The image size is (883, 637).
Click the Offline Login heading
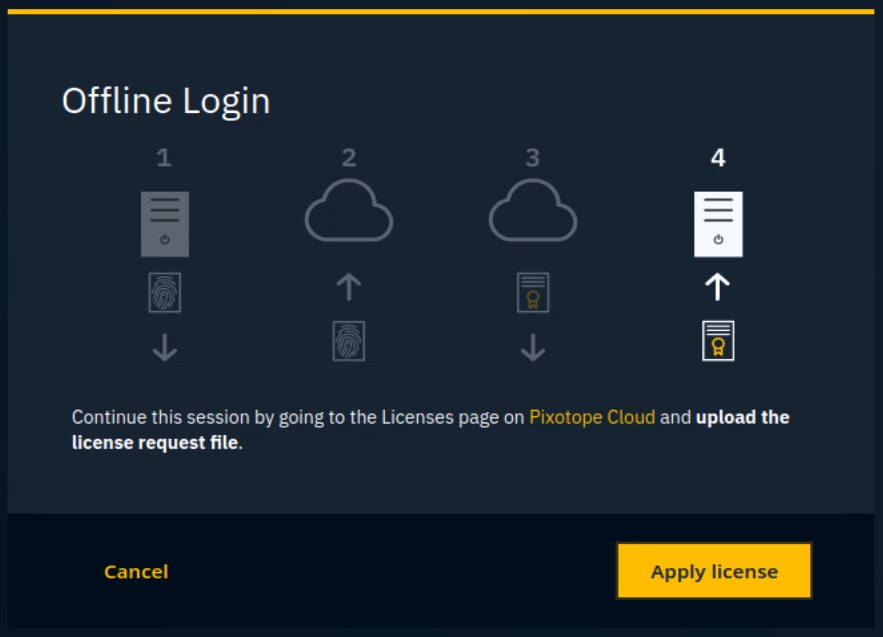(x=166, y=101)
